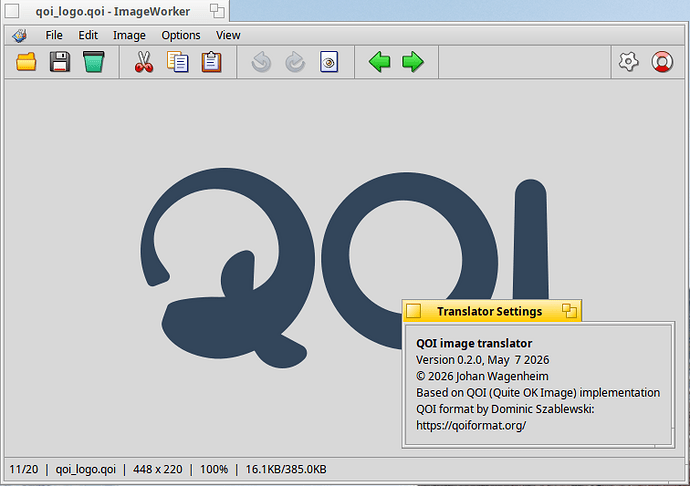Open help with the lifebuoy icon
690x486 pixels.
[662, 62]
